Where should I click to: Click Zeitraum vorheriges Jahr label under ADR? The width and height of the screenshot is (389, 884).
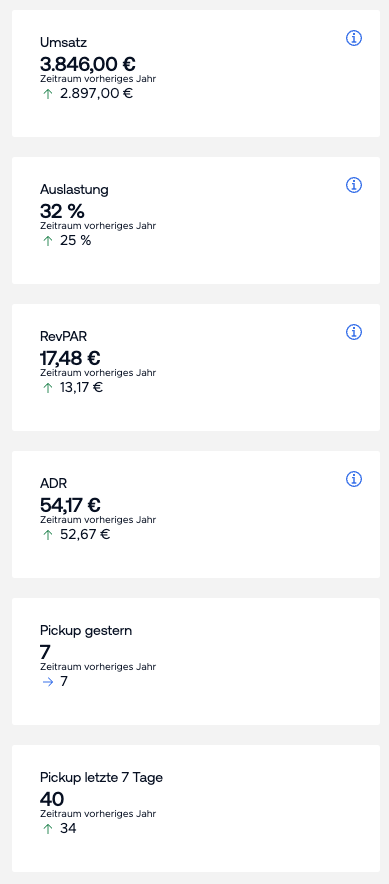pyautogui.click(x=98, y=519)
